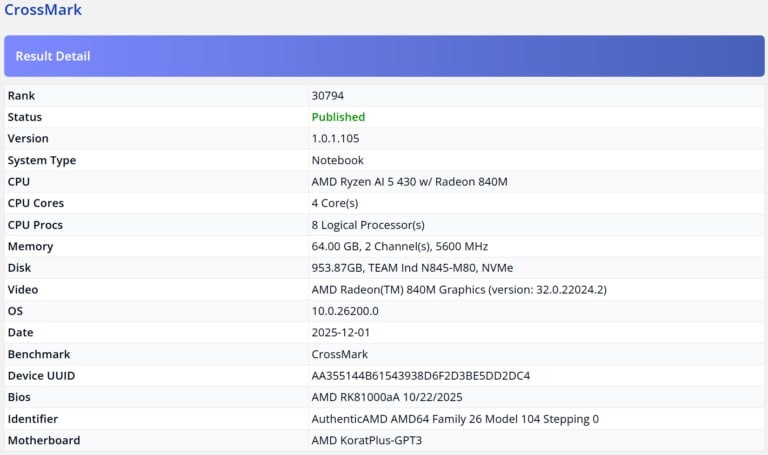Click the green Published status text
This screenshot has height=455, width=768.
click(x=338, y=117)
